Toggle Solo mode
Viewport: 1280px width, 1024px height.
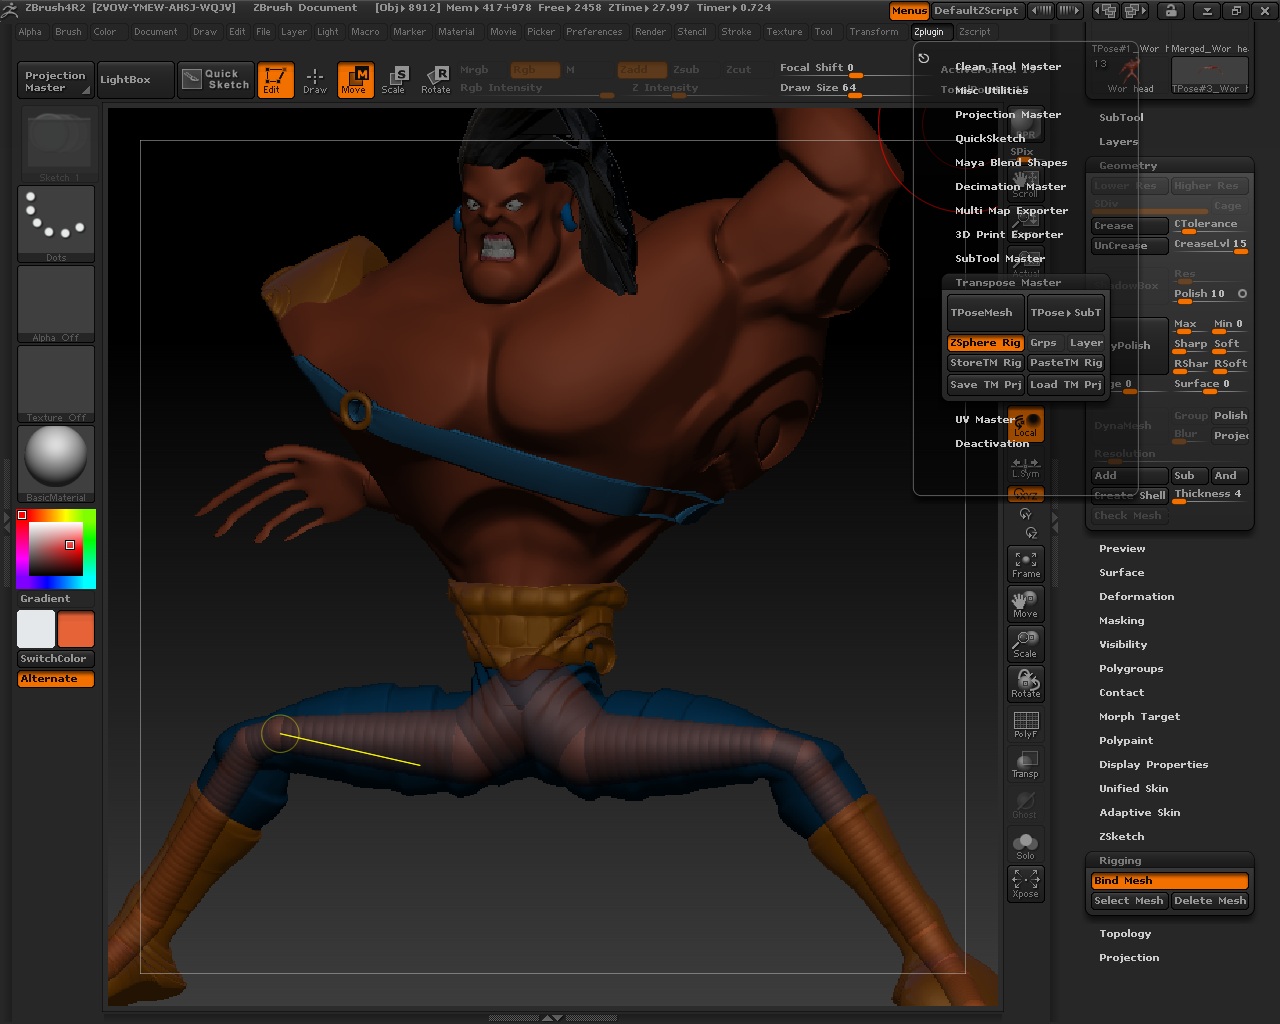tap(1025, 845)
